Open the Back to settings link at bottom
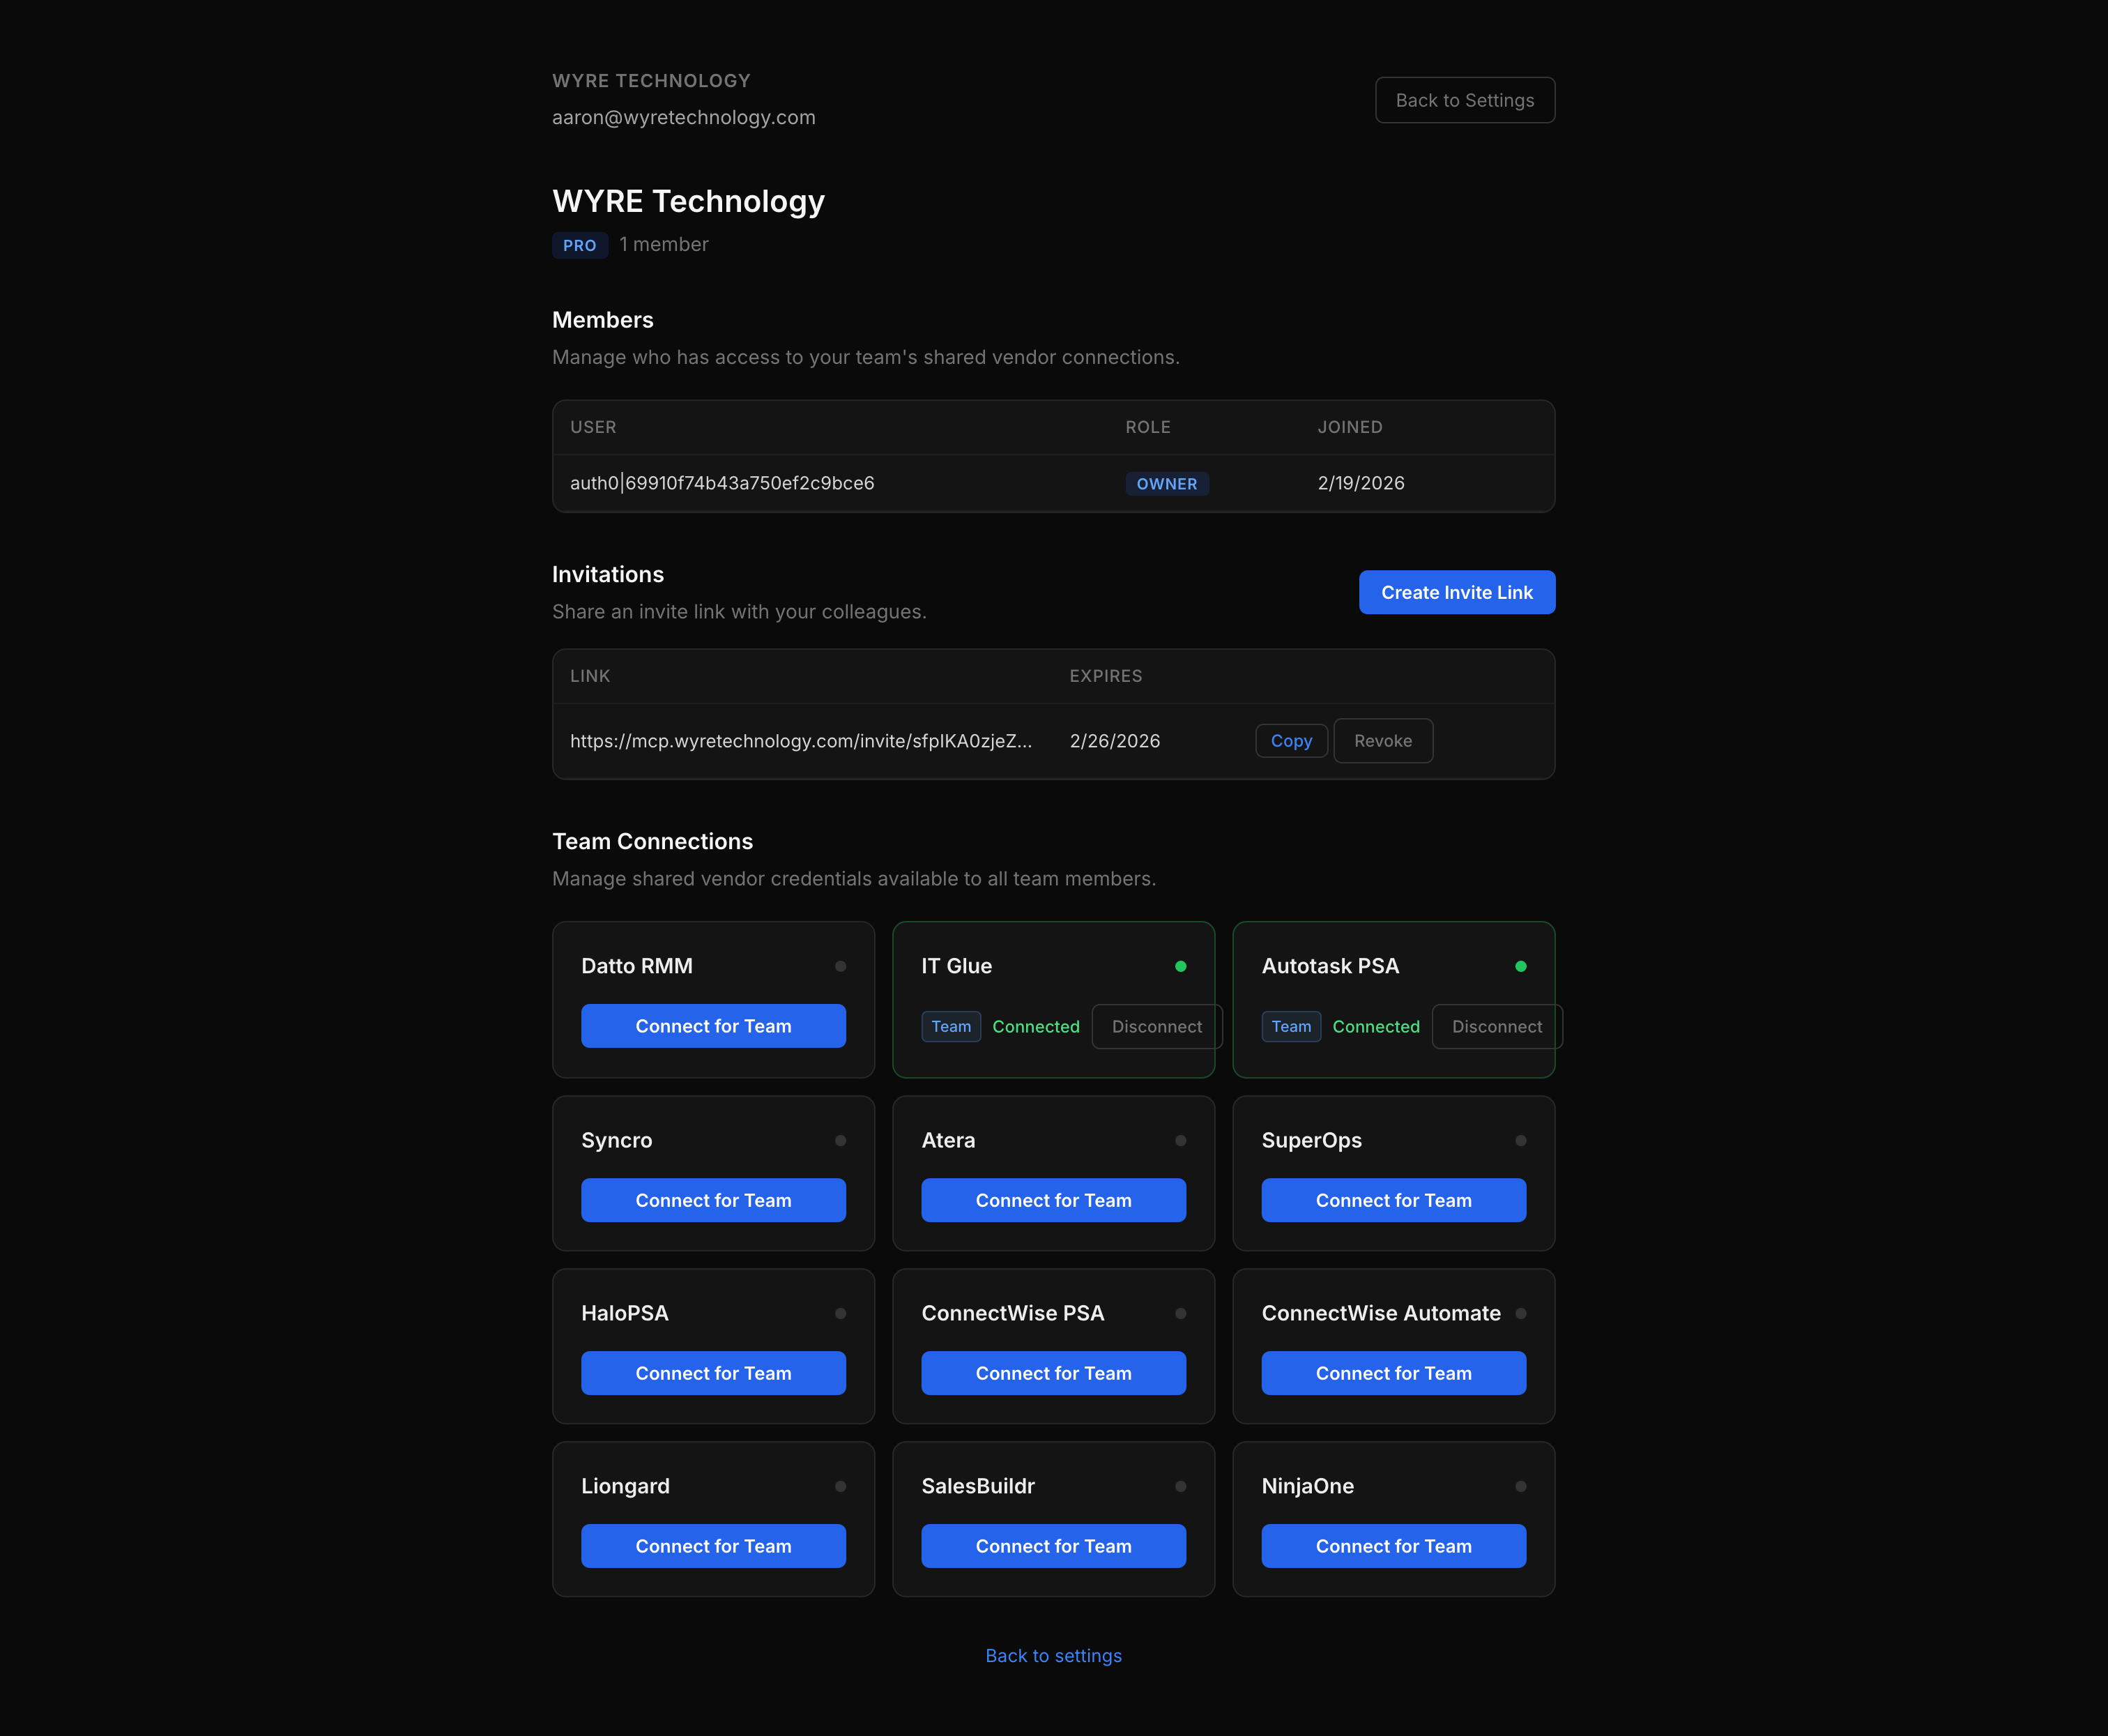The width and height of the screenshot is (2108, 1736). pos(1053,1655)
